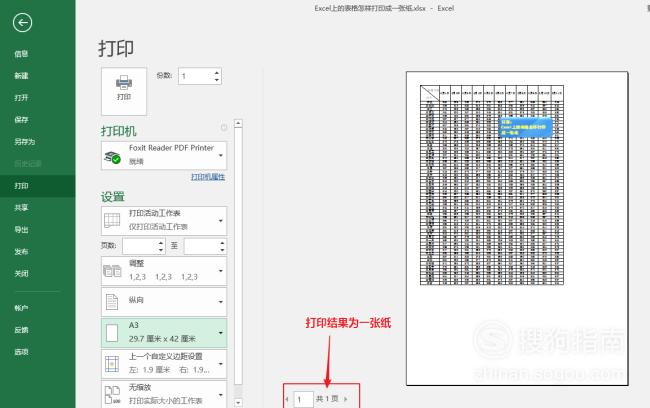Open the collate (调整 1,2,3) dropdown
This screenshot has width=650, height=408.
(x=164, y=271)
